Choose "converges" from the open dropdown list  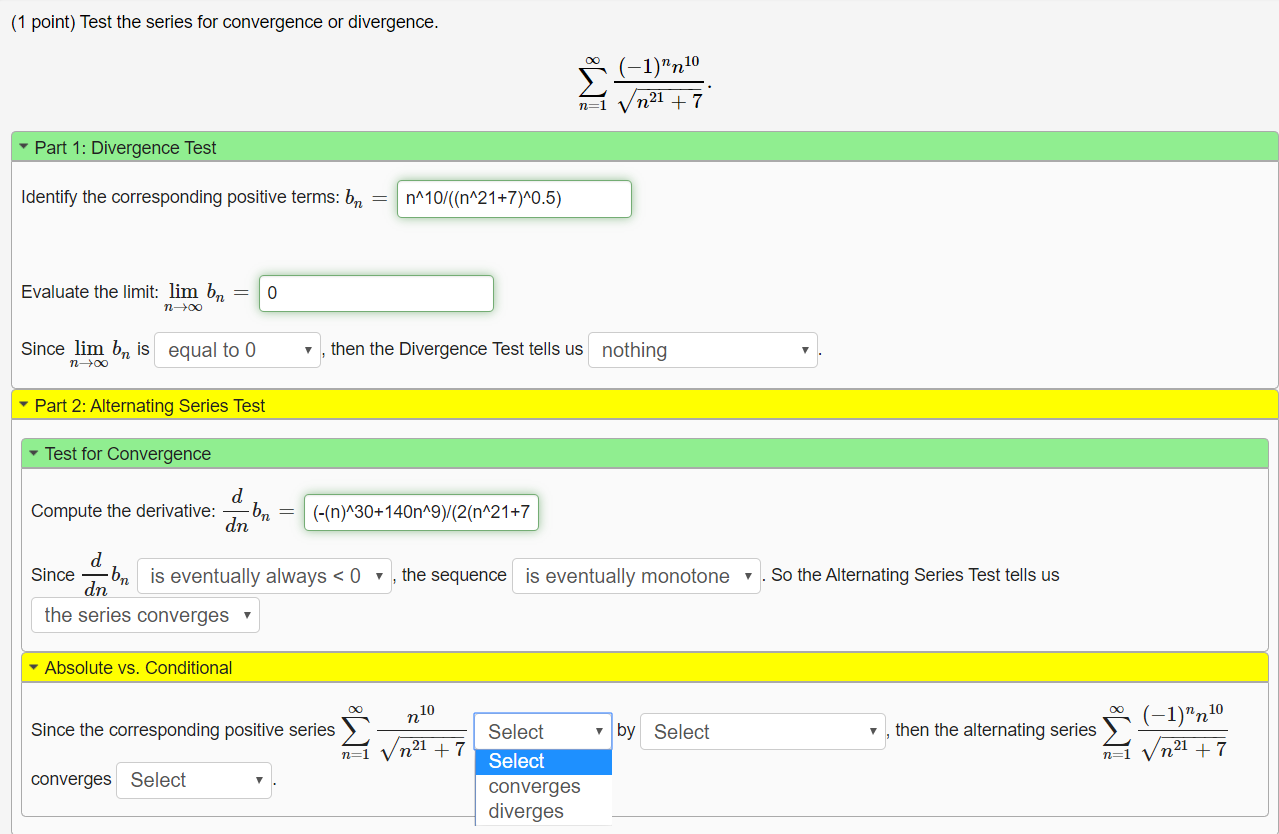coord(534,786)
